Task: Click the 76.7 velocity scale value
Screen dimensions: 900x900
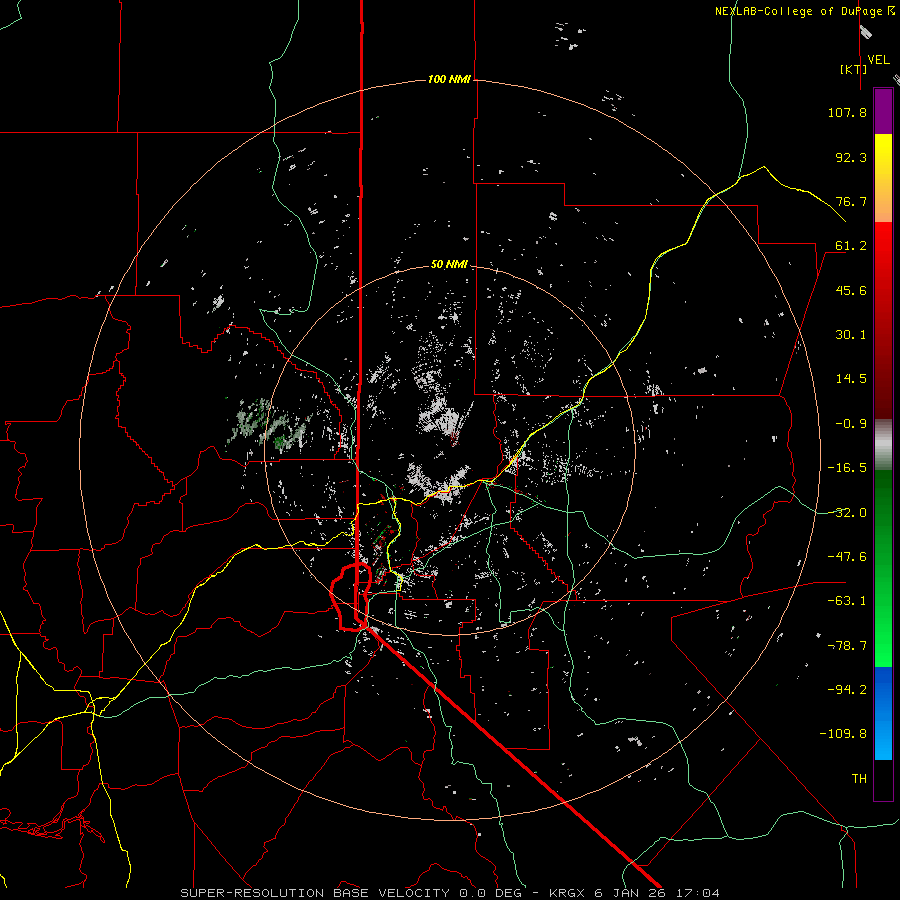Action: (x=851, y=201)
